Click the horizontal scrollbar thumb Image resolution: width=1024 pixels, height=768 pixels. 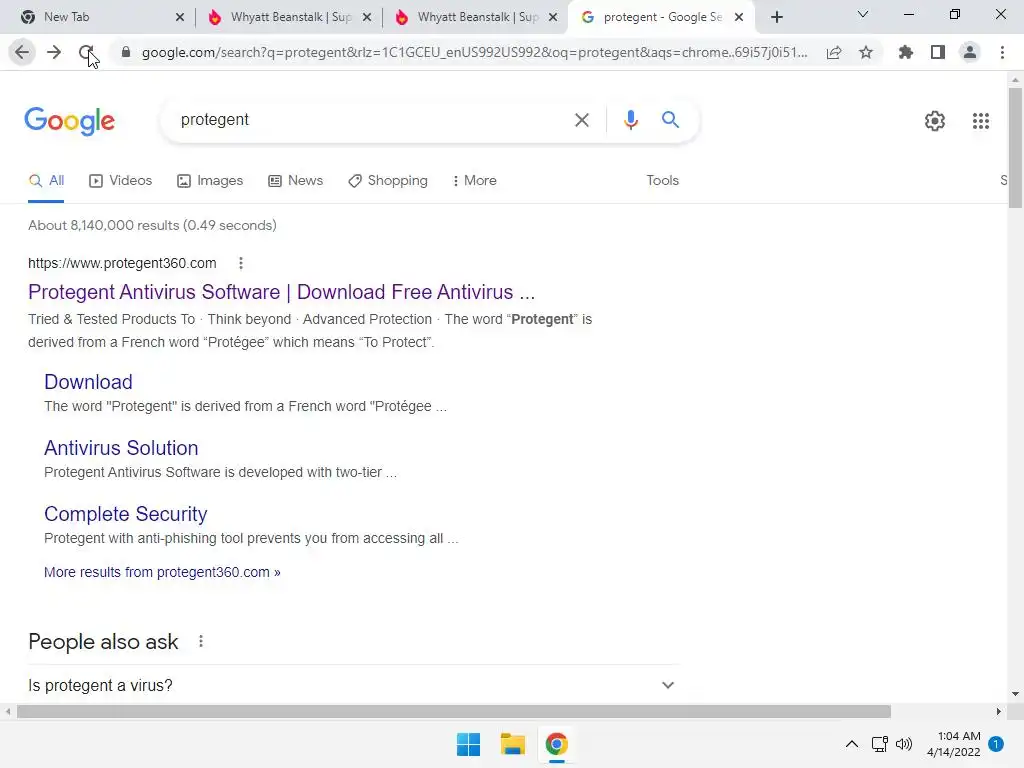point(454,711)
